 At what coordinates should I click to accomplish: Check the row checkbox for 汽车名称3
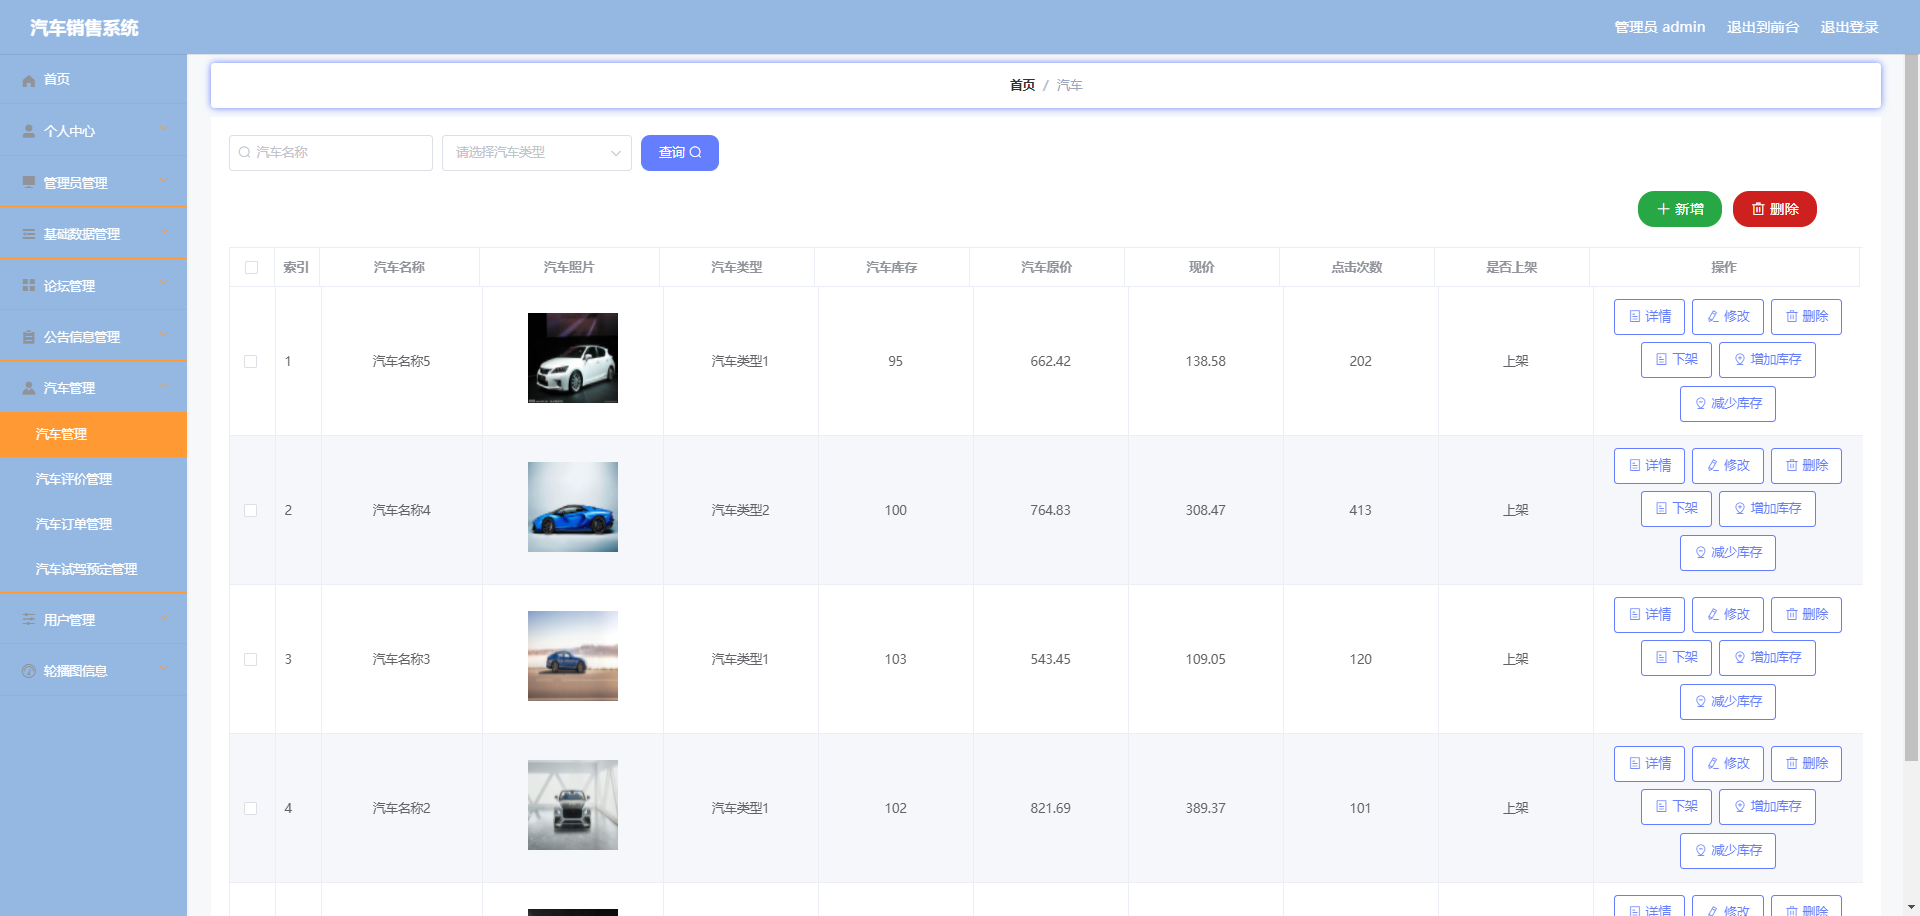pyautogui.click(x=251, y=659)
